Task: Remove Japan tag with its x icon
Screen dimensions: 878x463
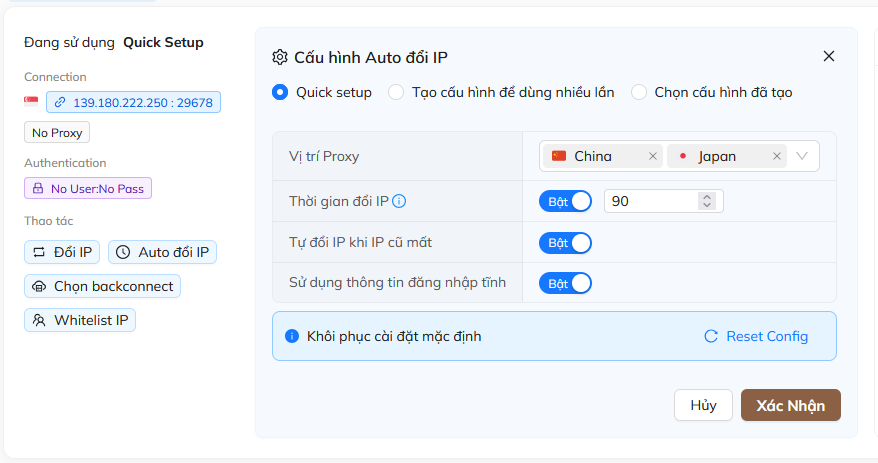Action: 777,156
